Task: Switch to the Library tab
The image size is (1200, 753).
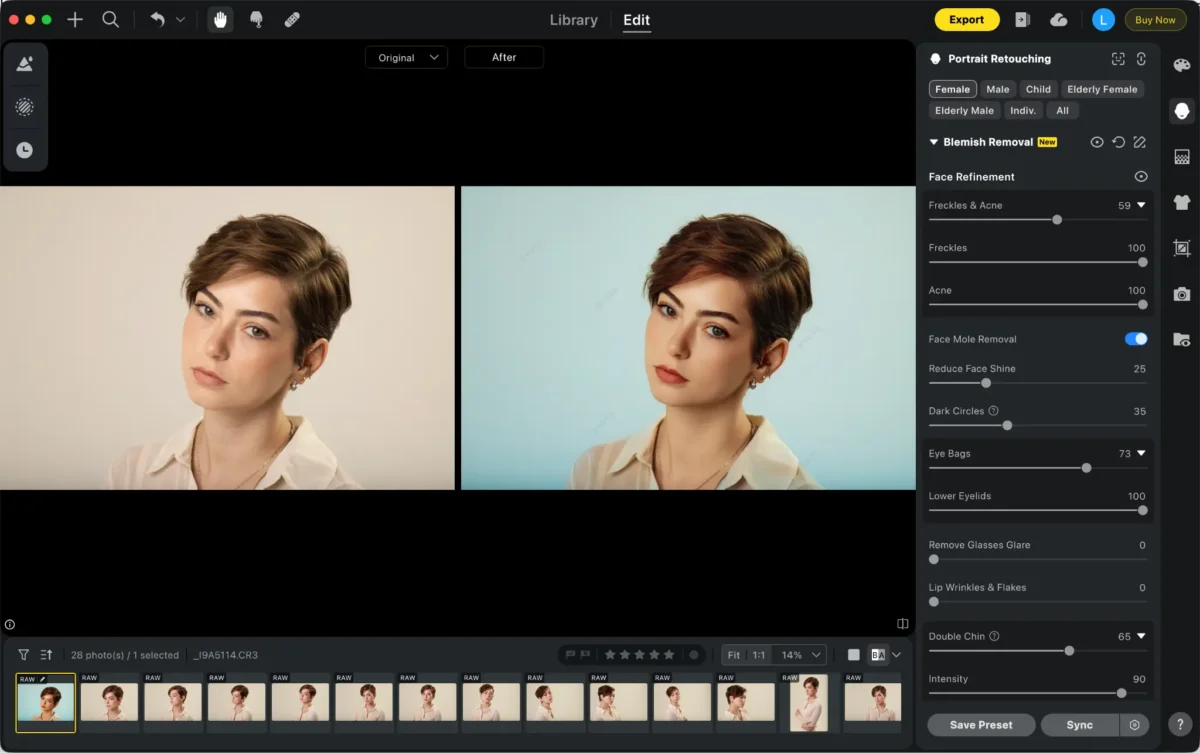Action: 573,19
